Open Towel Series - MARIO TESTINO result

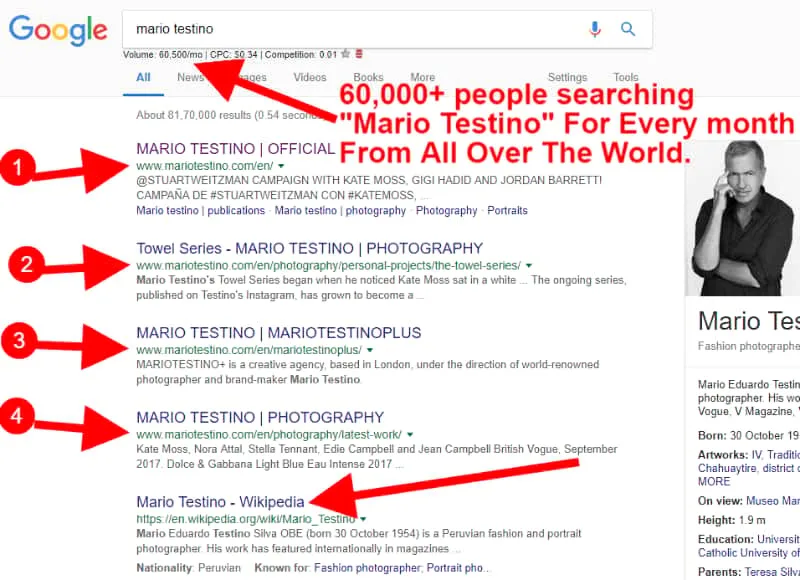click(x=309, y=248)
